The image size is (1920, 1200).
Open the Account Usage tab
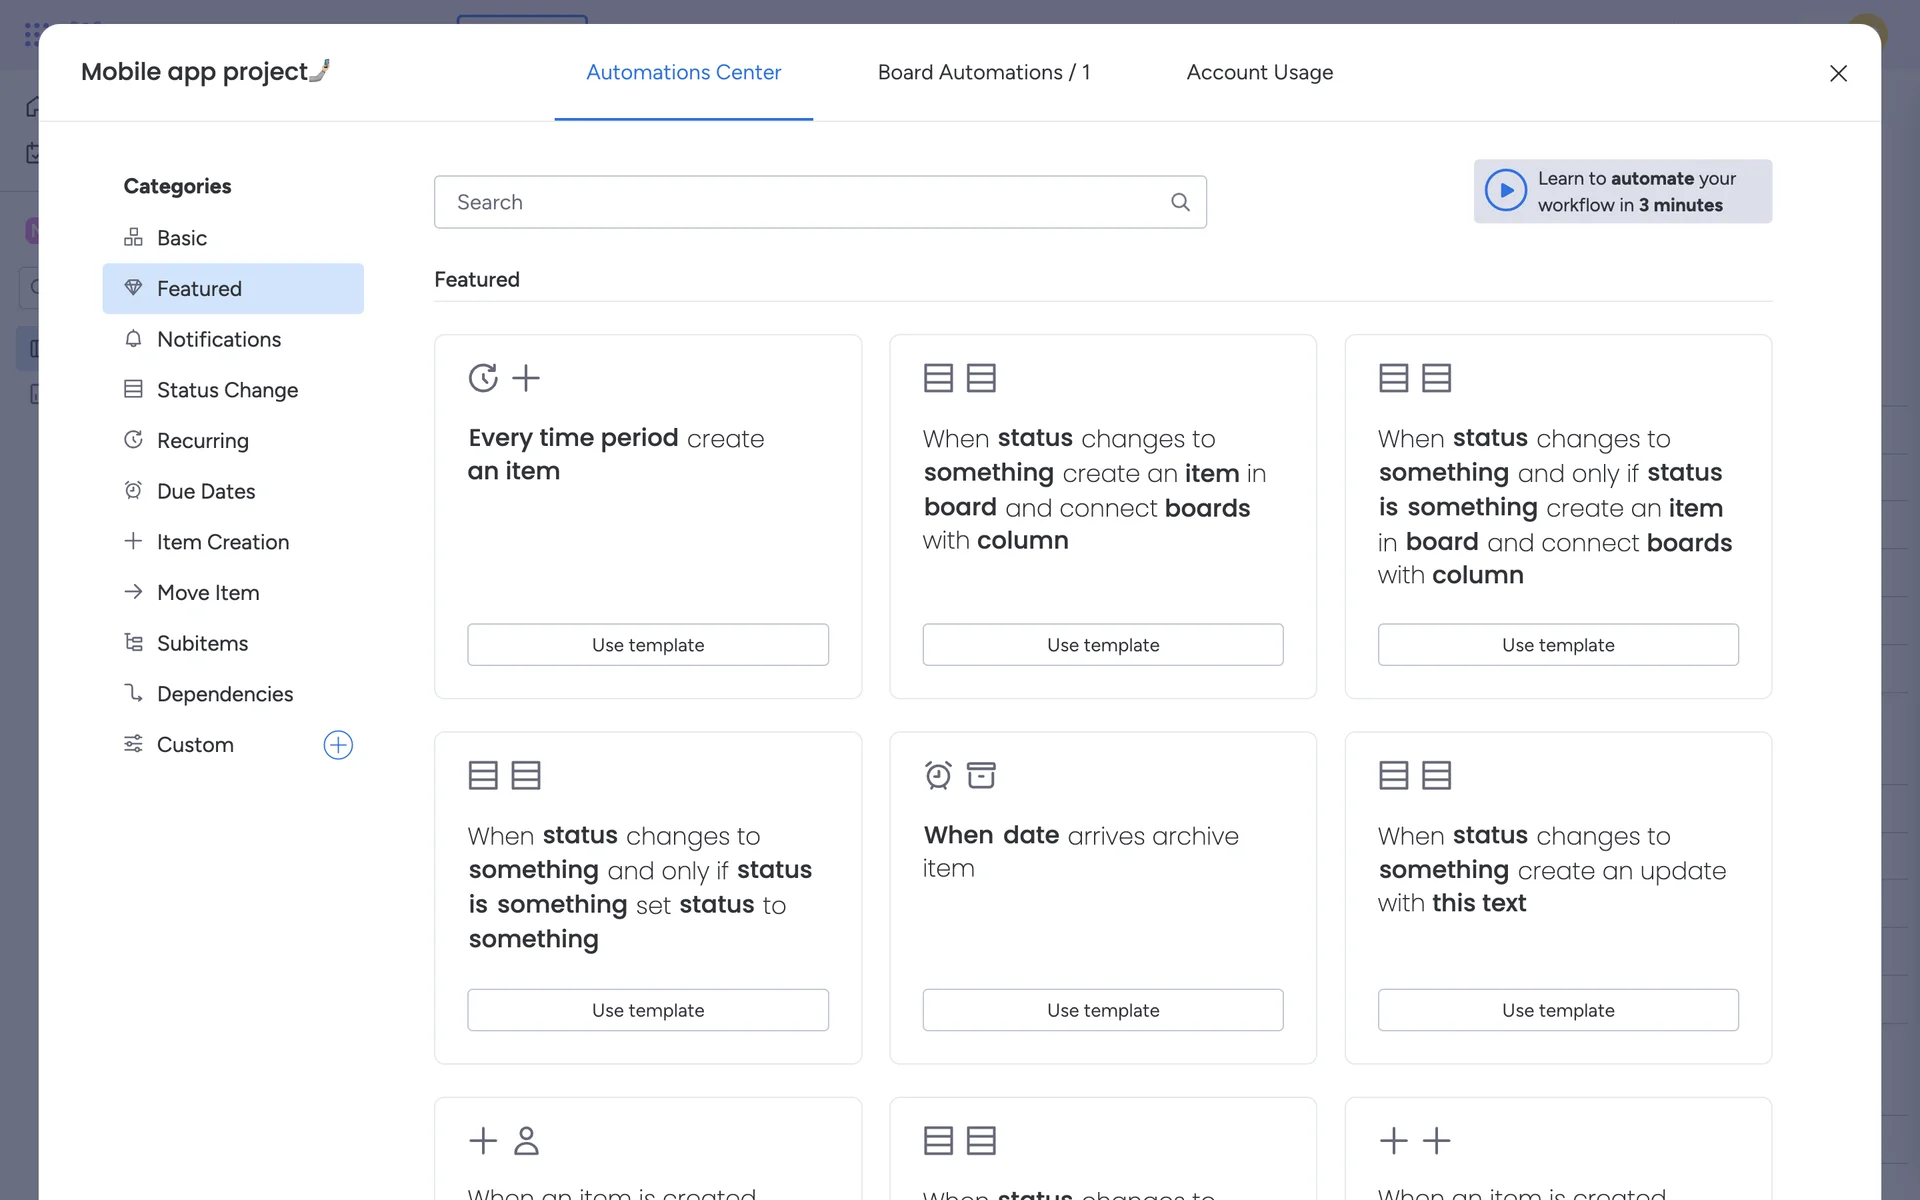1259,72
